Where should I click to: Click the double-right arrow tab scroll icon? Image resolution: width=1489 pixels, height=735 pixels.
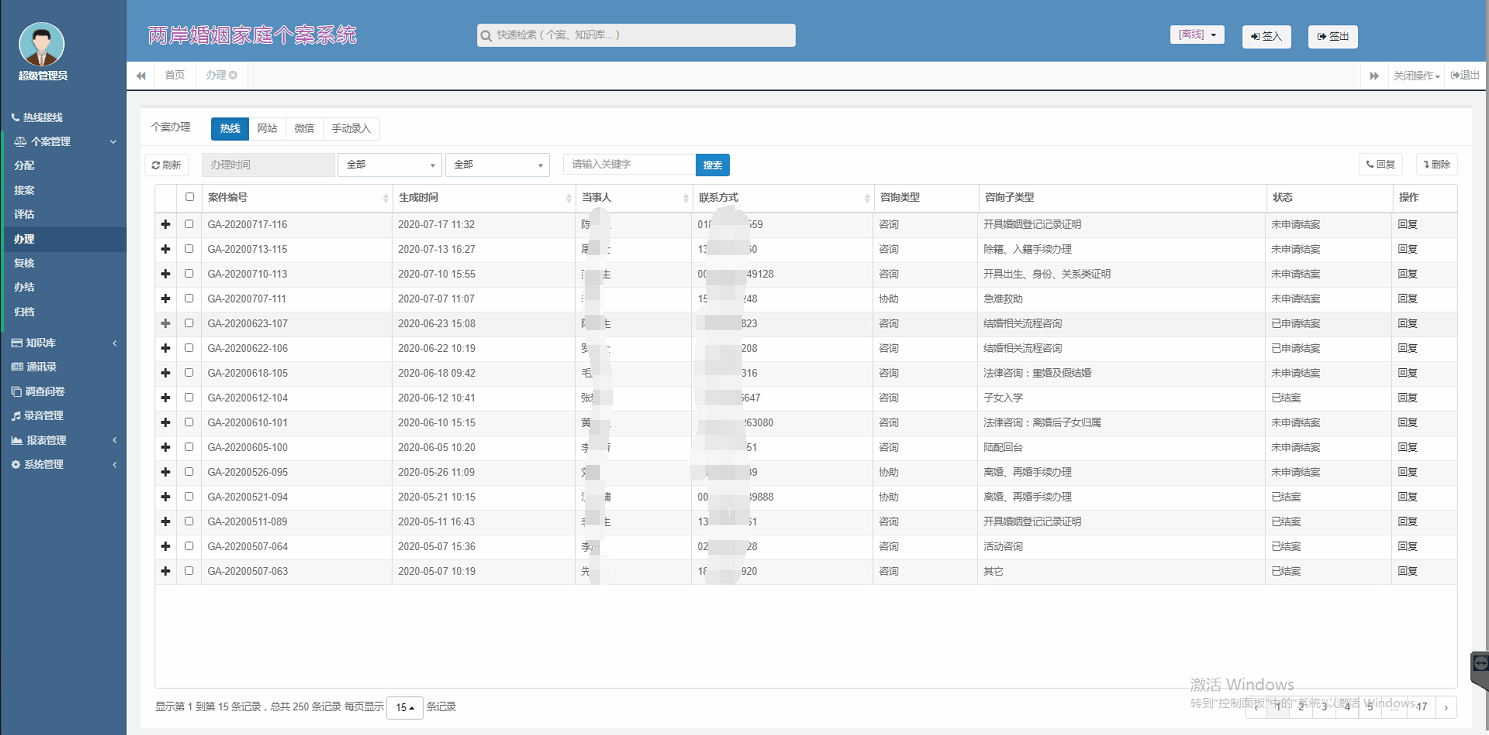tap(1374, 76)
